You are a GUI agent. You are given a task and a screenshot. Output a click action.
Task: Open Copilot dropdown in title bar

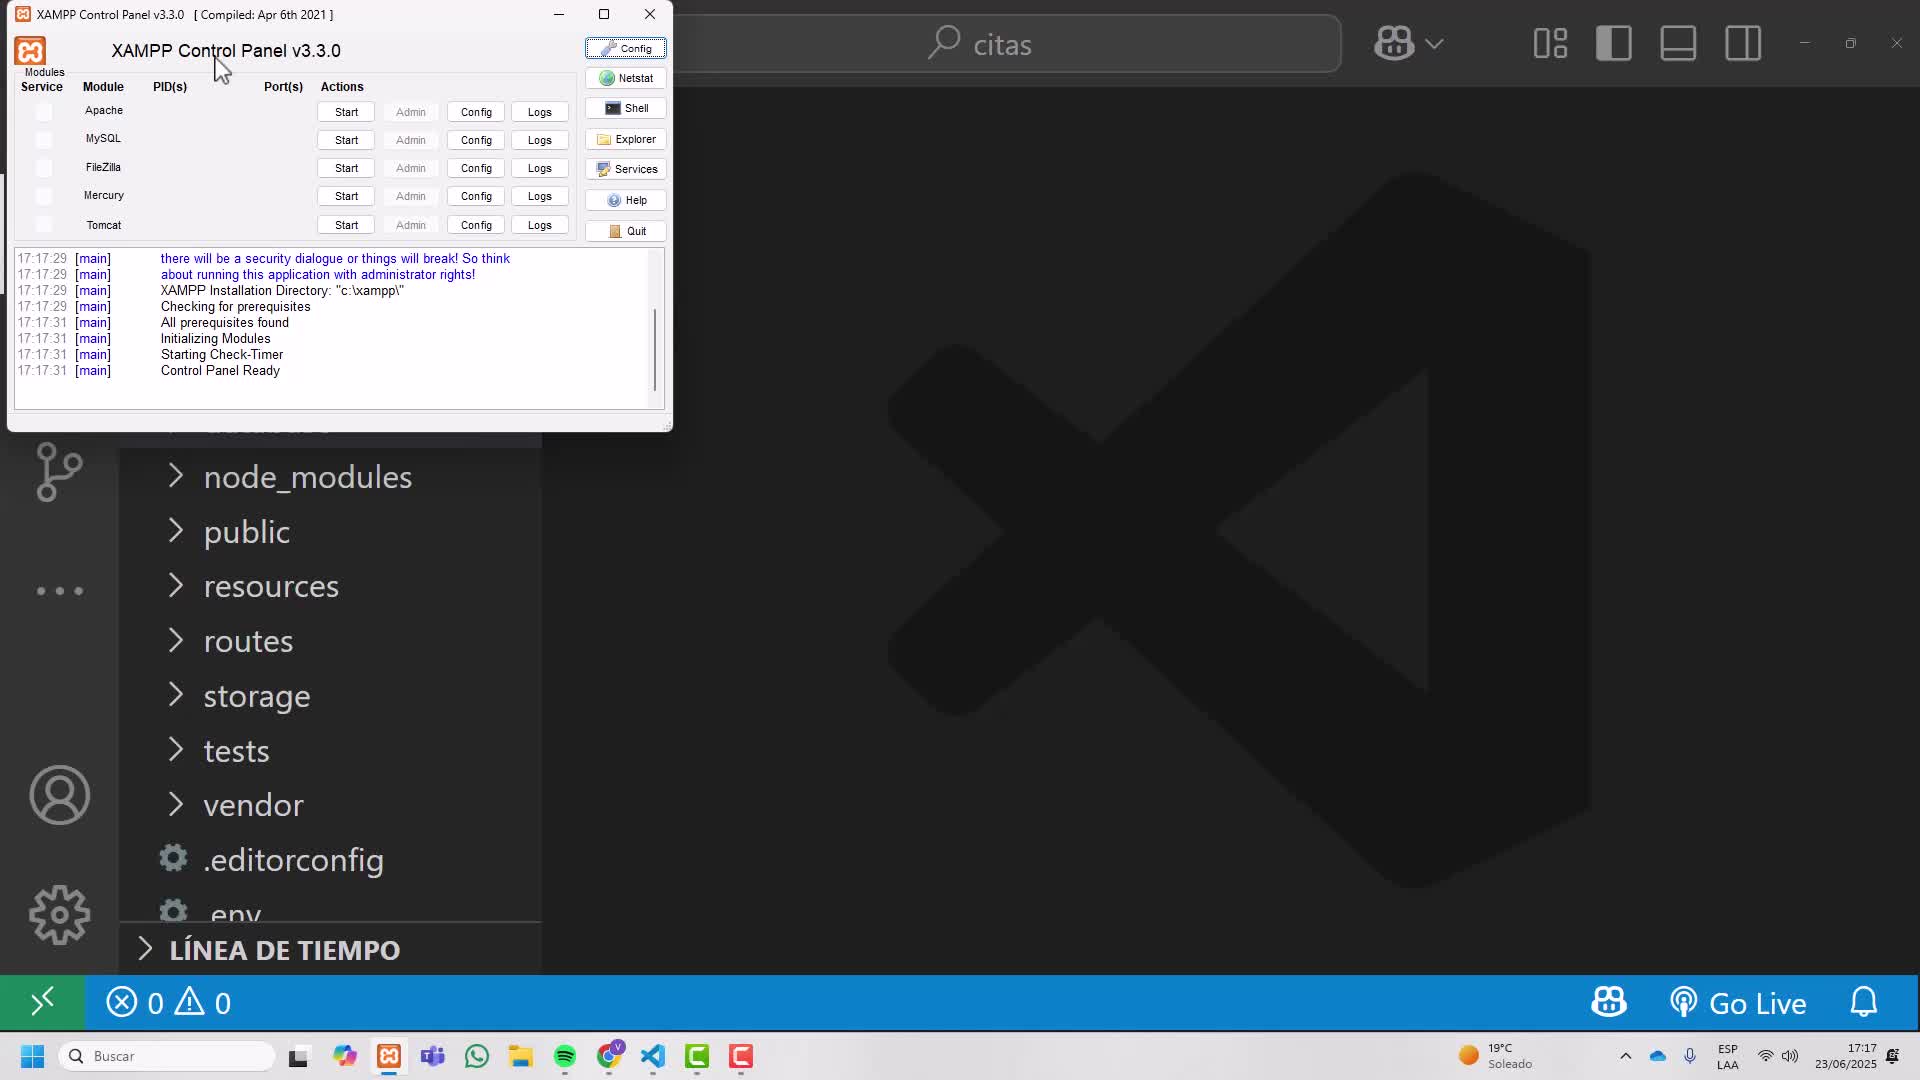tap(1434, 44)
